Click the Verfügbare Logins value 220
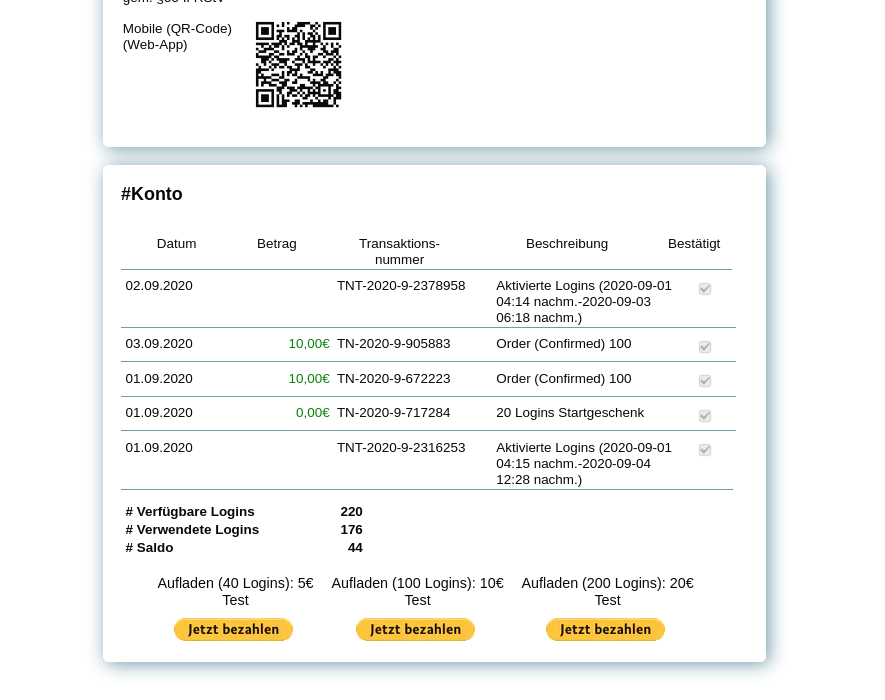This screenshot has width=885, height=700. pos(351,512)
